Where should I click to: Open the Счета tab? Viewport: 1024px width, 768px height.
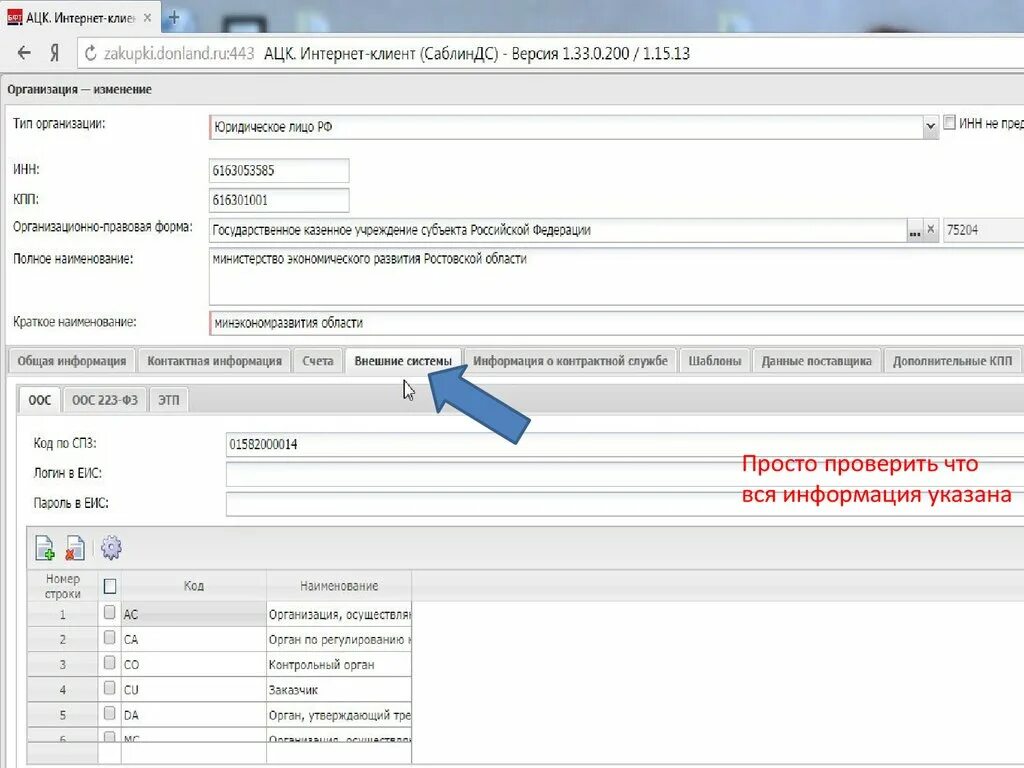(317, 360)
